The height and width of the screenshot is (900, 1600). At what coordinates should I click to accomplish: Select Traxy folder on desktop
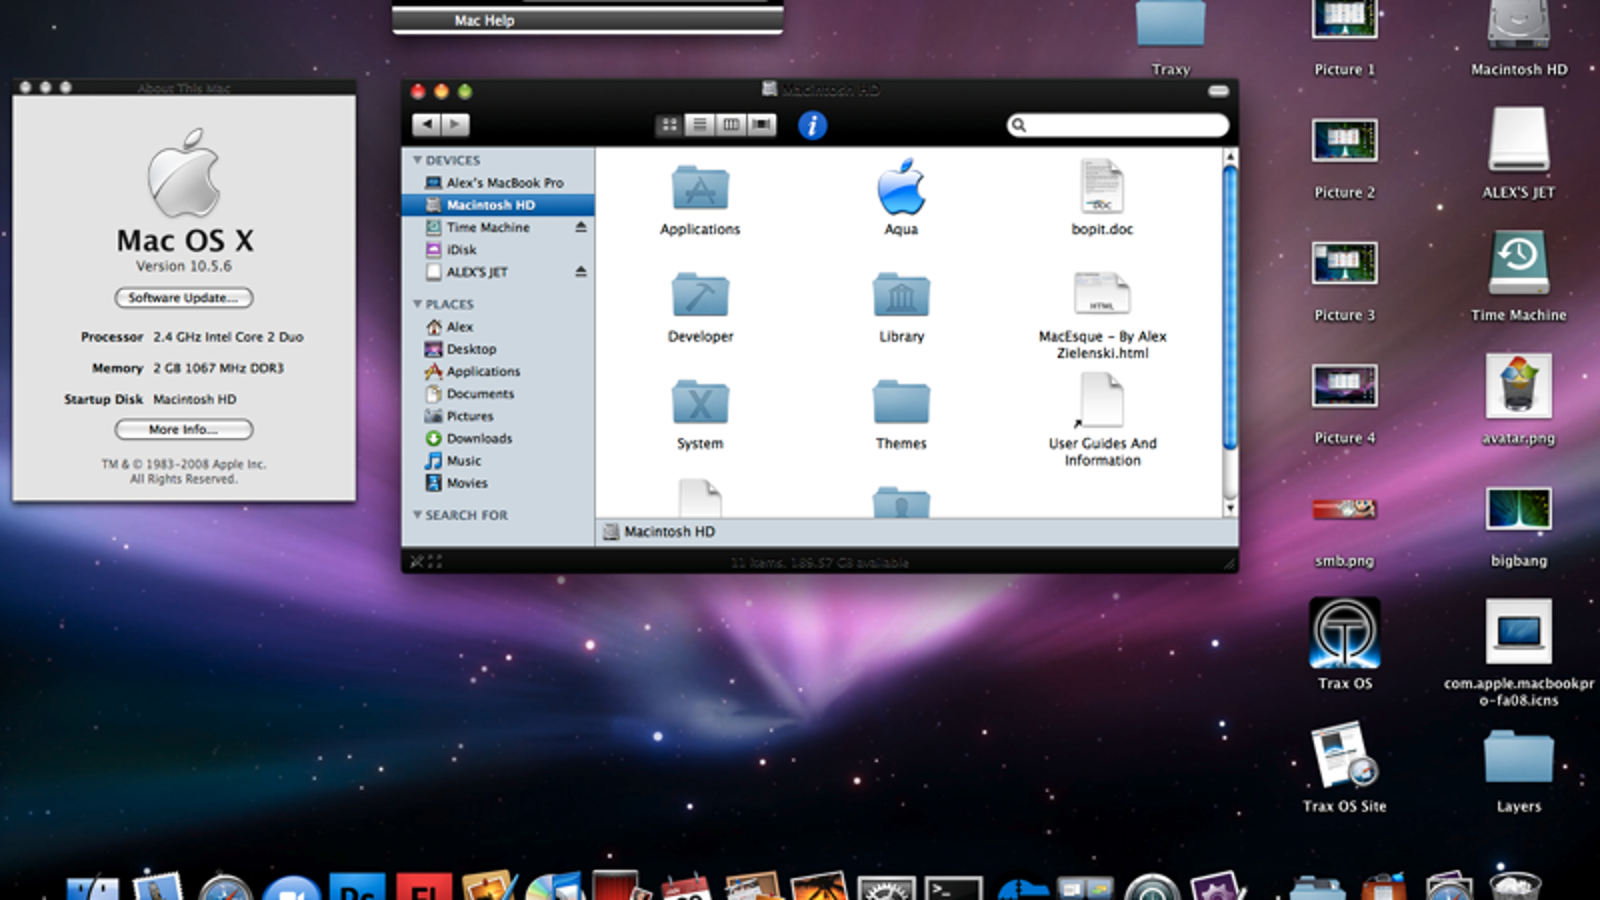pos(1170,40)
